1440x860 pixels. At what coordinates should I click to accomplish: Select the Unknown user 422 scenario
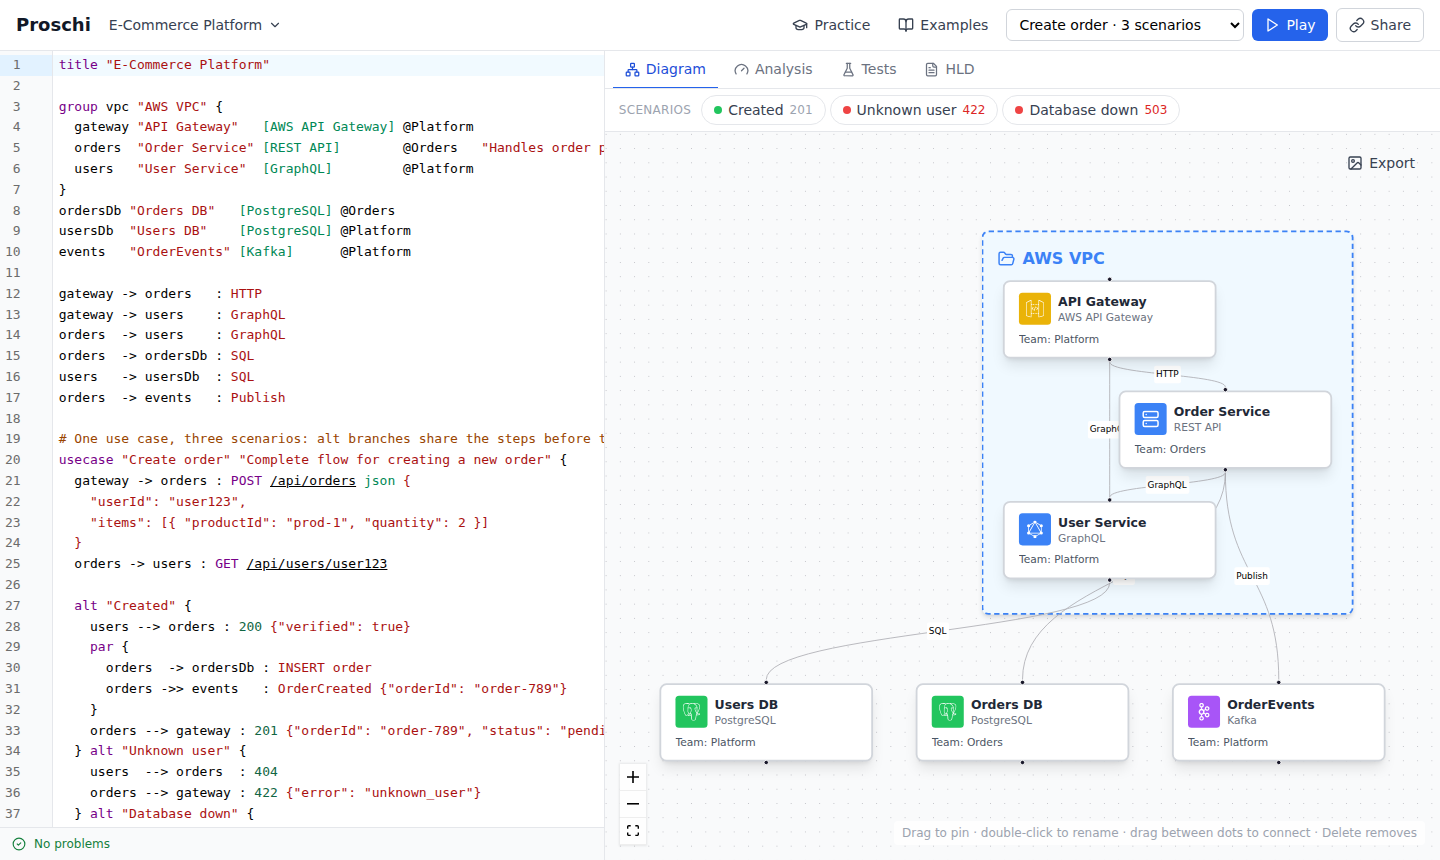pyautogui.click(x=914, y=110)
